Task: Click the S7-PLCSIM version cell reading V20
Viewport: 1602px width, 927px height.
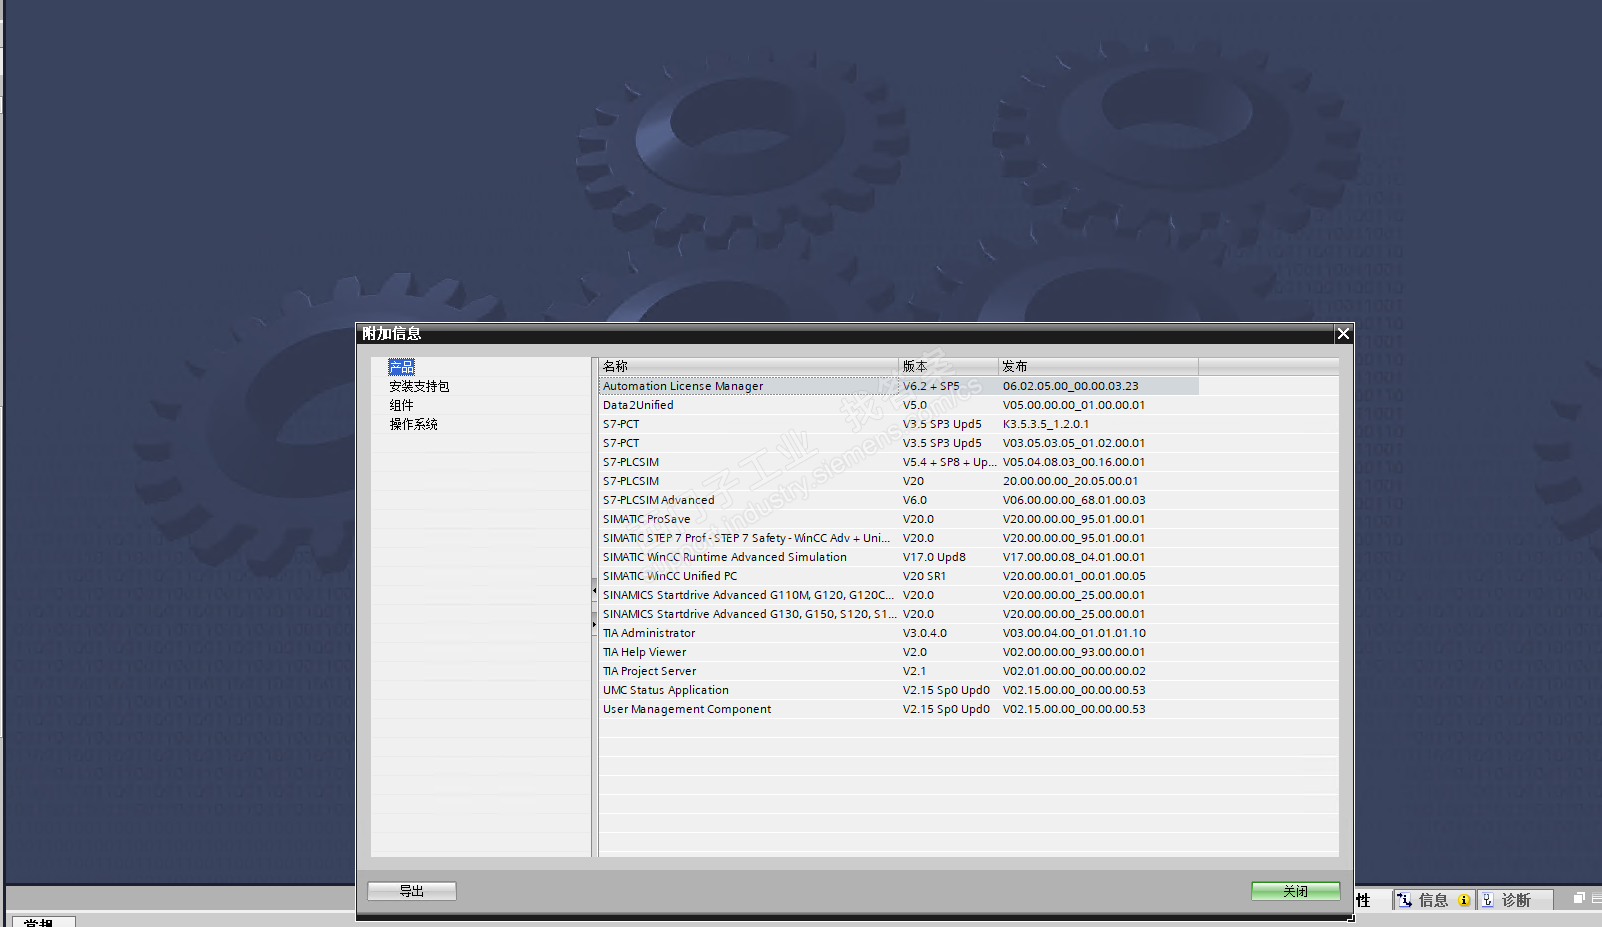Action: coord(914,481)
